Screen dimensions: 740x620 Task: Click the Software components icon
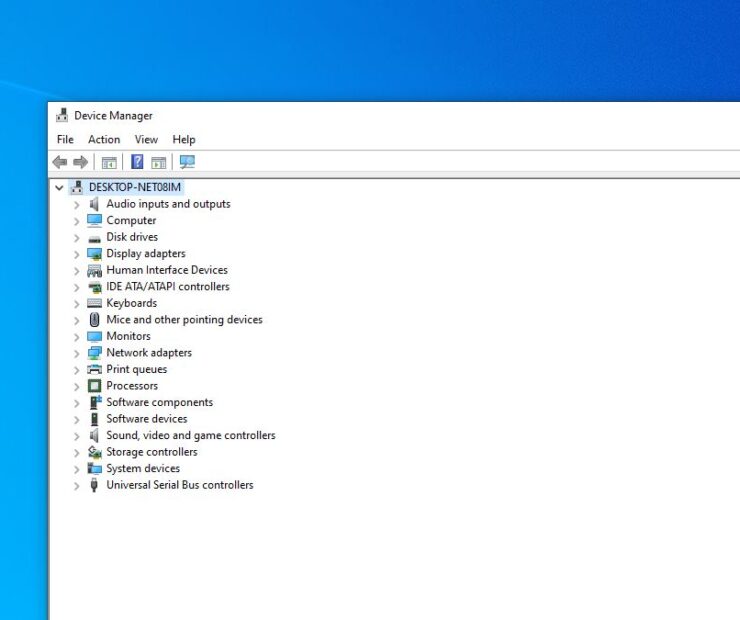click(x=95, y=402)
